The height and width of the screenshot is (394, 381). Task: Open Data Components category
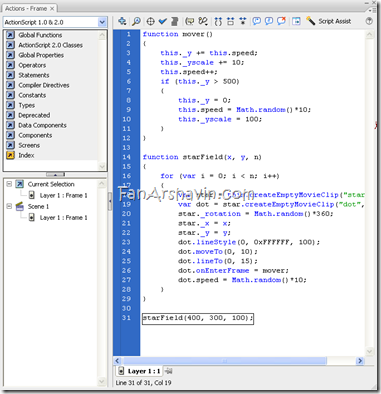point(42,125)
